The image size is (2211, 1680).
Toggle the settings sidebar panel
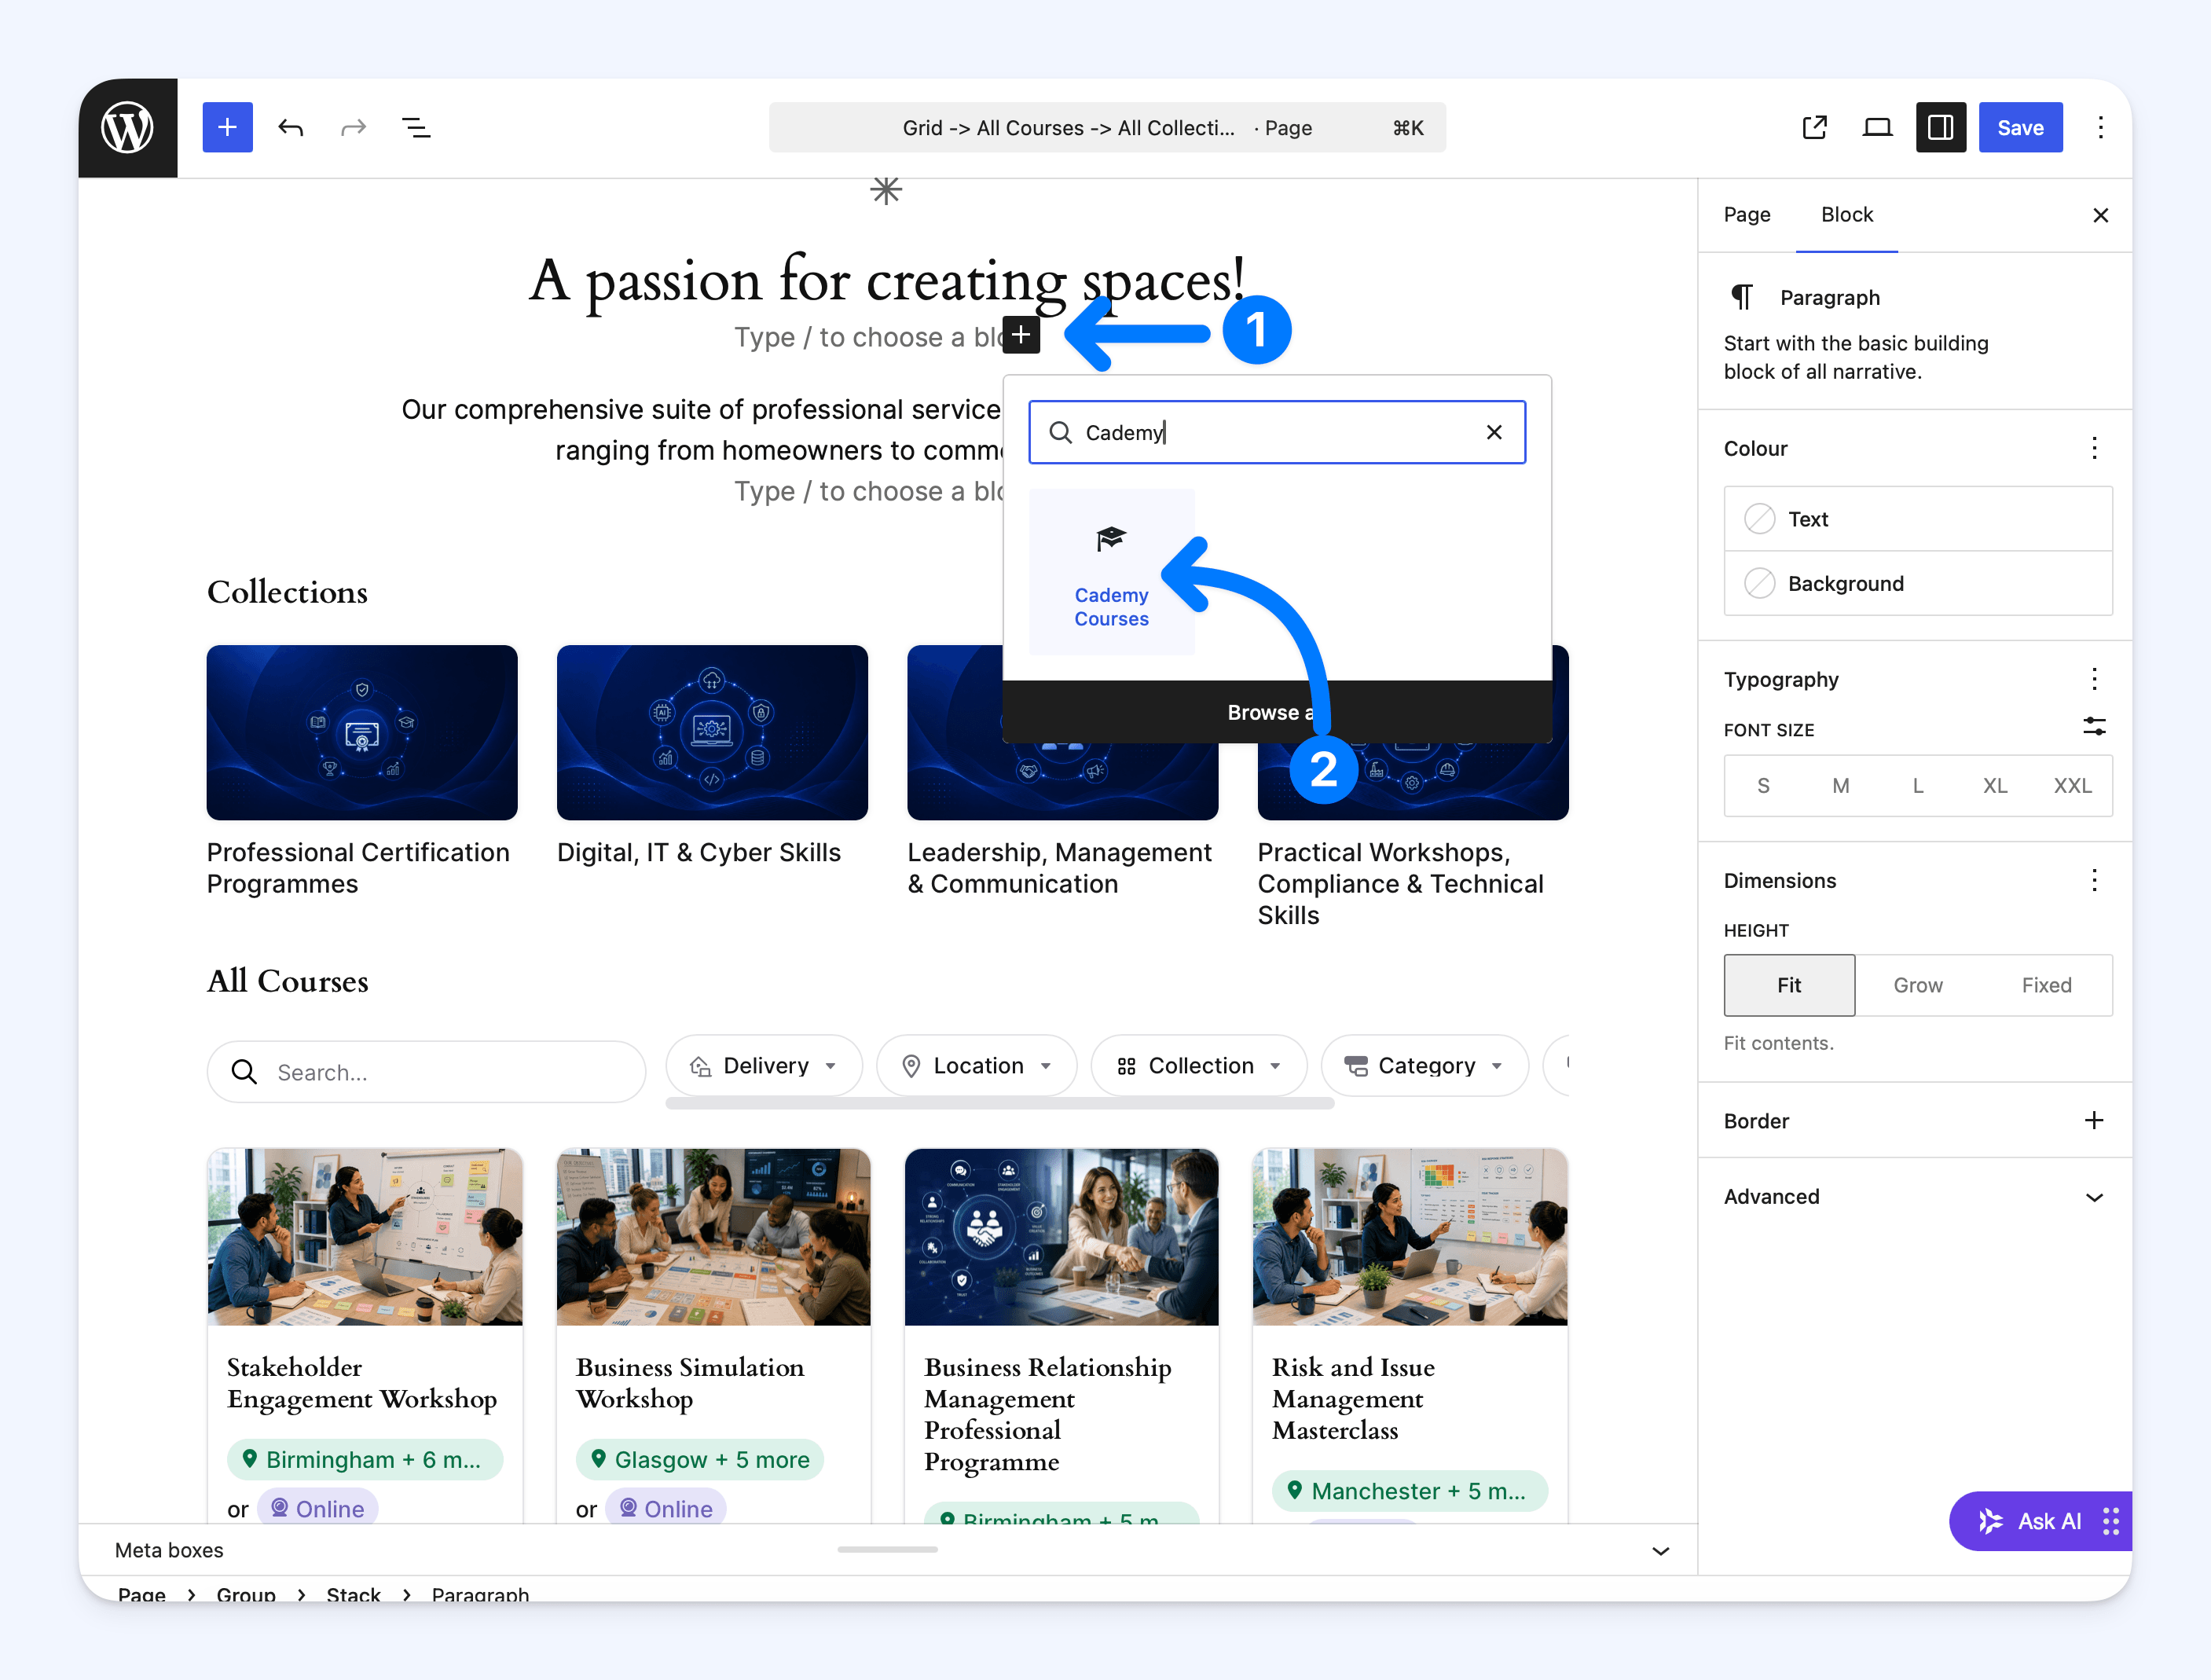pos(1941,128)
